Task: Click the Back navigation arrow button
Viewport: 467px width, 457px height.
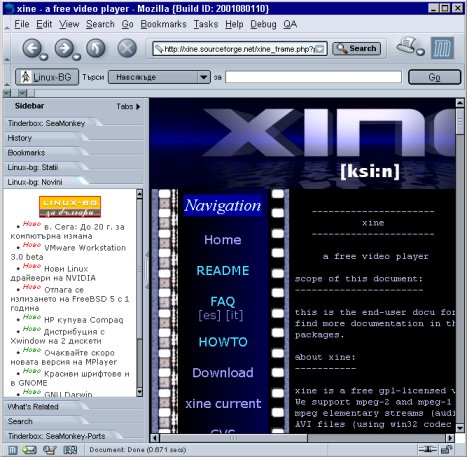Action: (32, 48)
